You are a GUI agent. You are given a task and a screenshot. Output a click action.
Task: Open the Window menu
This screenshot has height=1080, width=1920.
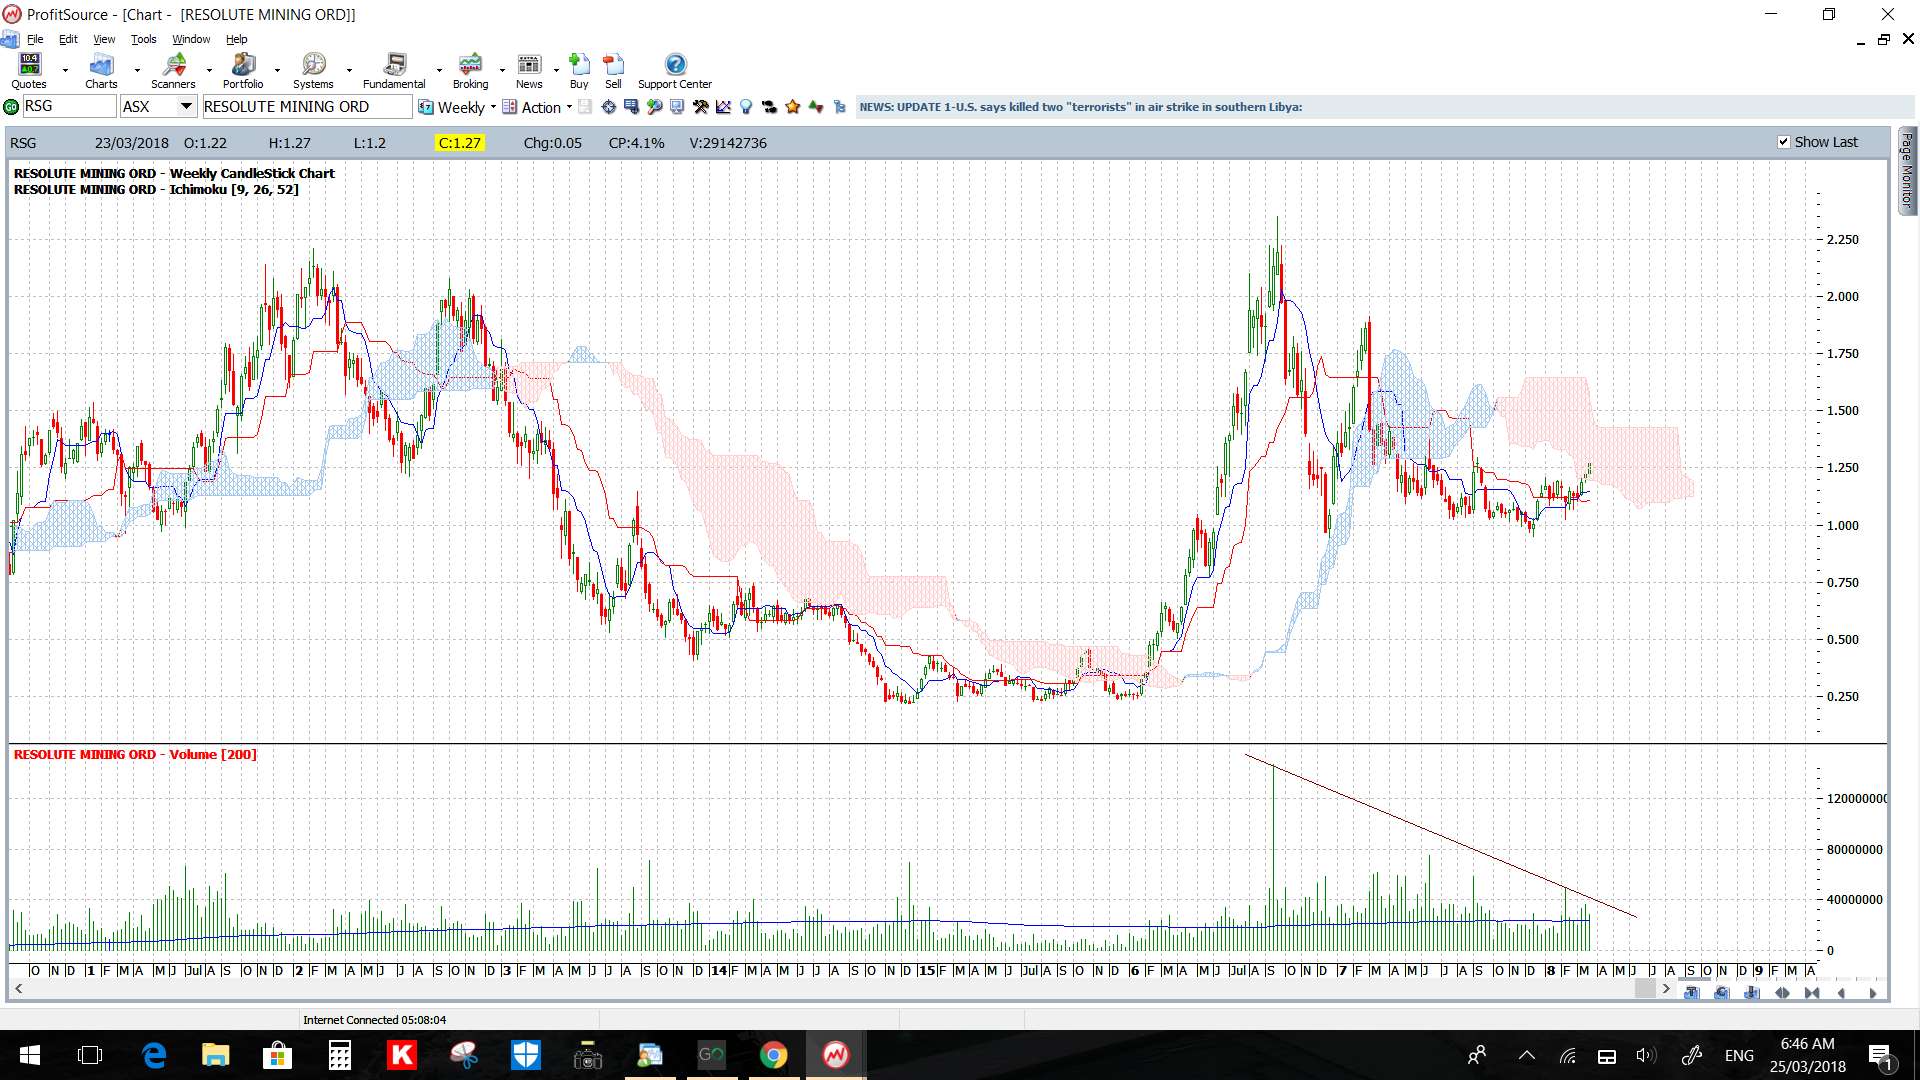[x=191, y=39]
